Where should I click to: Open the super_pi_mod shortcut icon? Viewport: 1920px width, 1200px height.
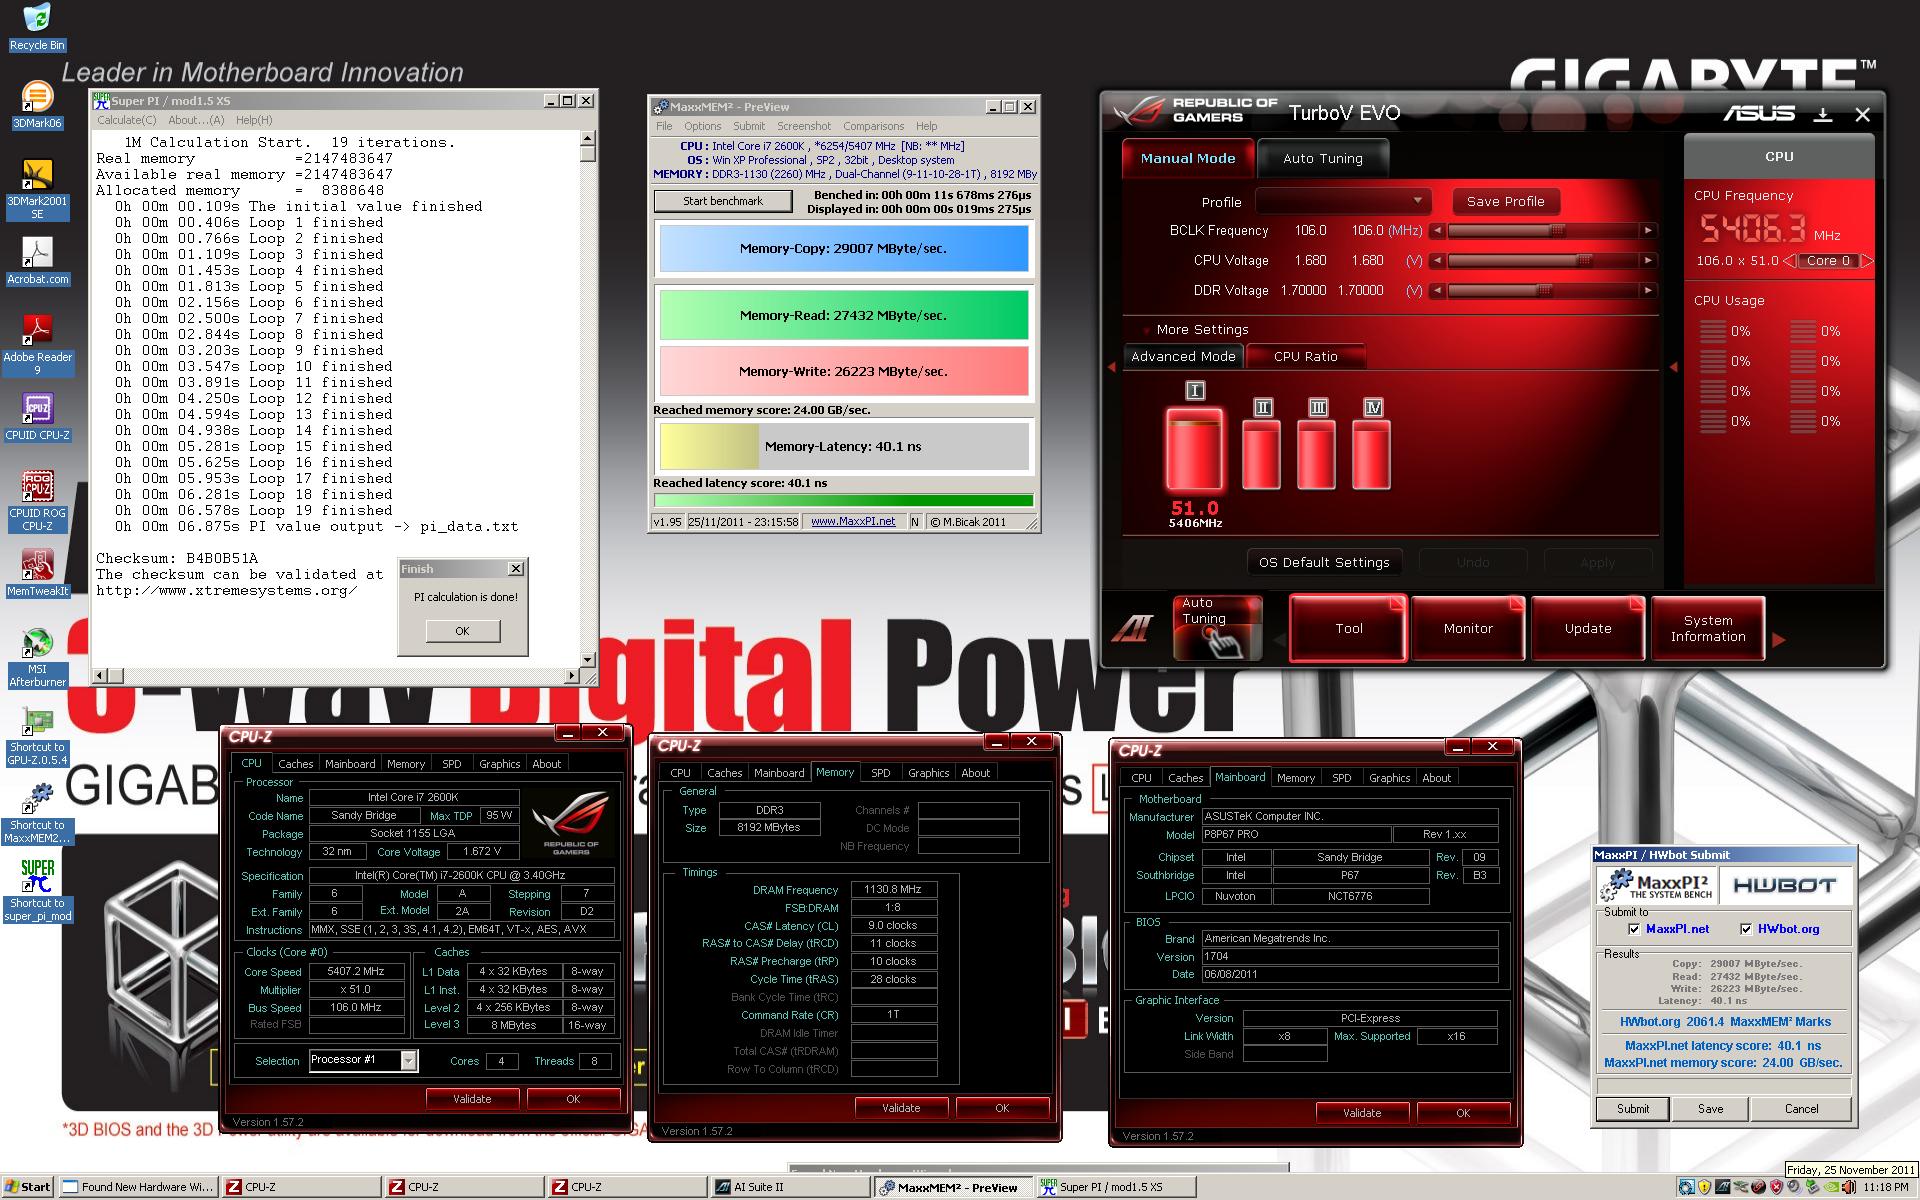tap(37, 891)
